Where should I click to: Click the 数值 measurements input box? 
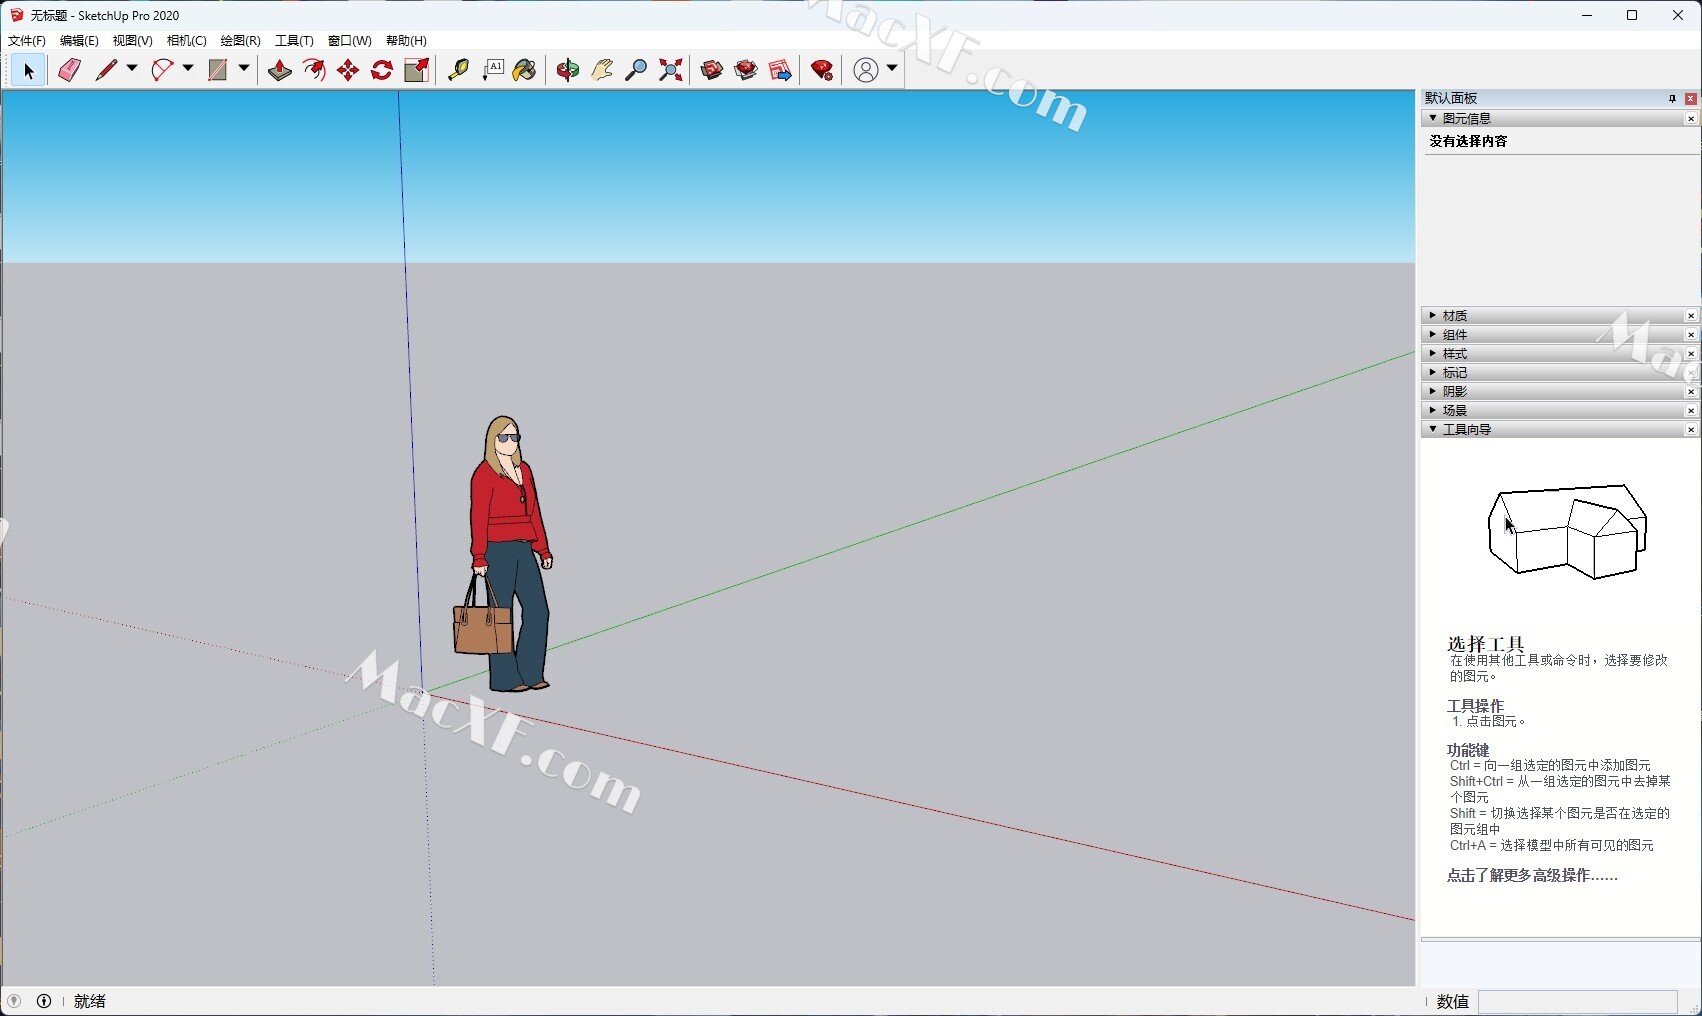tap(1577, 1002)
